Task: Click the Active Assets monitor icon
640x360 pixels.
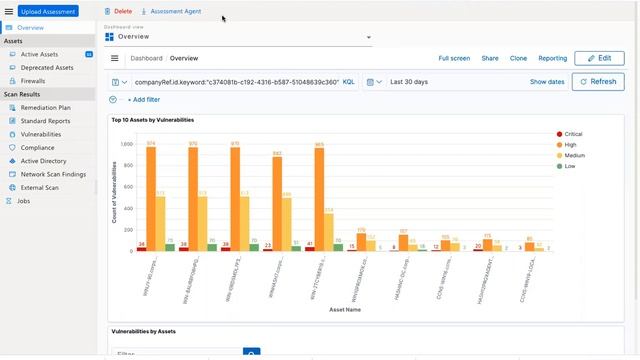Action: point(12,54)
